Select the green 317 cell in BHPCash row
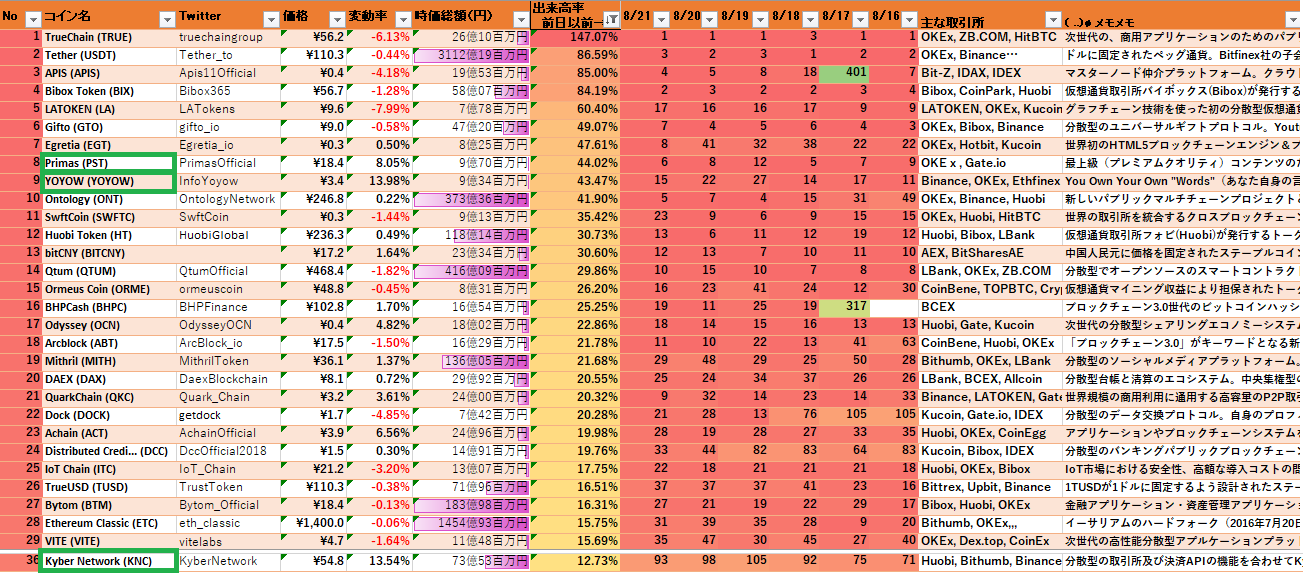 coord(843,307)
